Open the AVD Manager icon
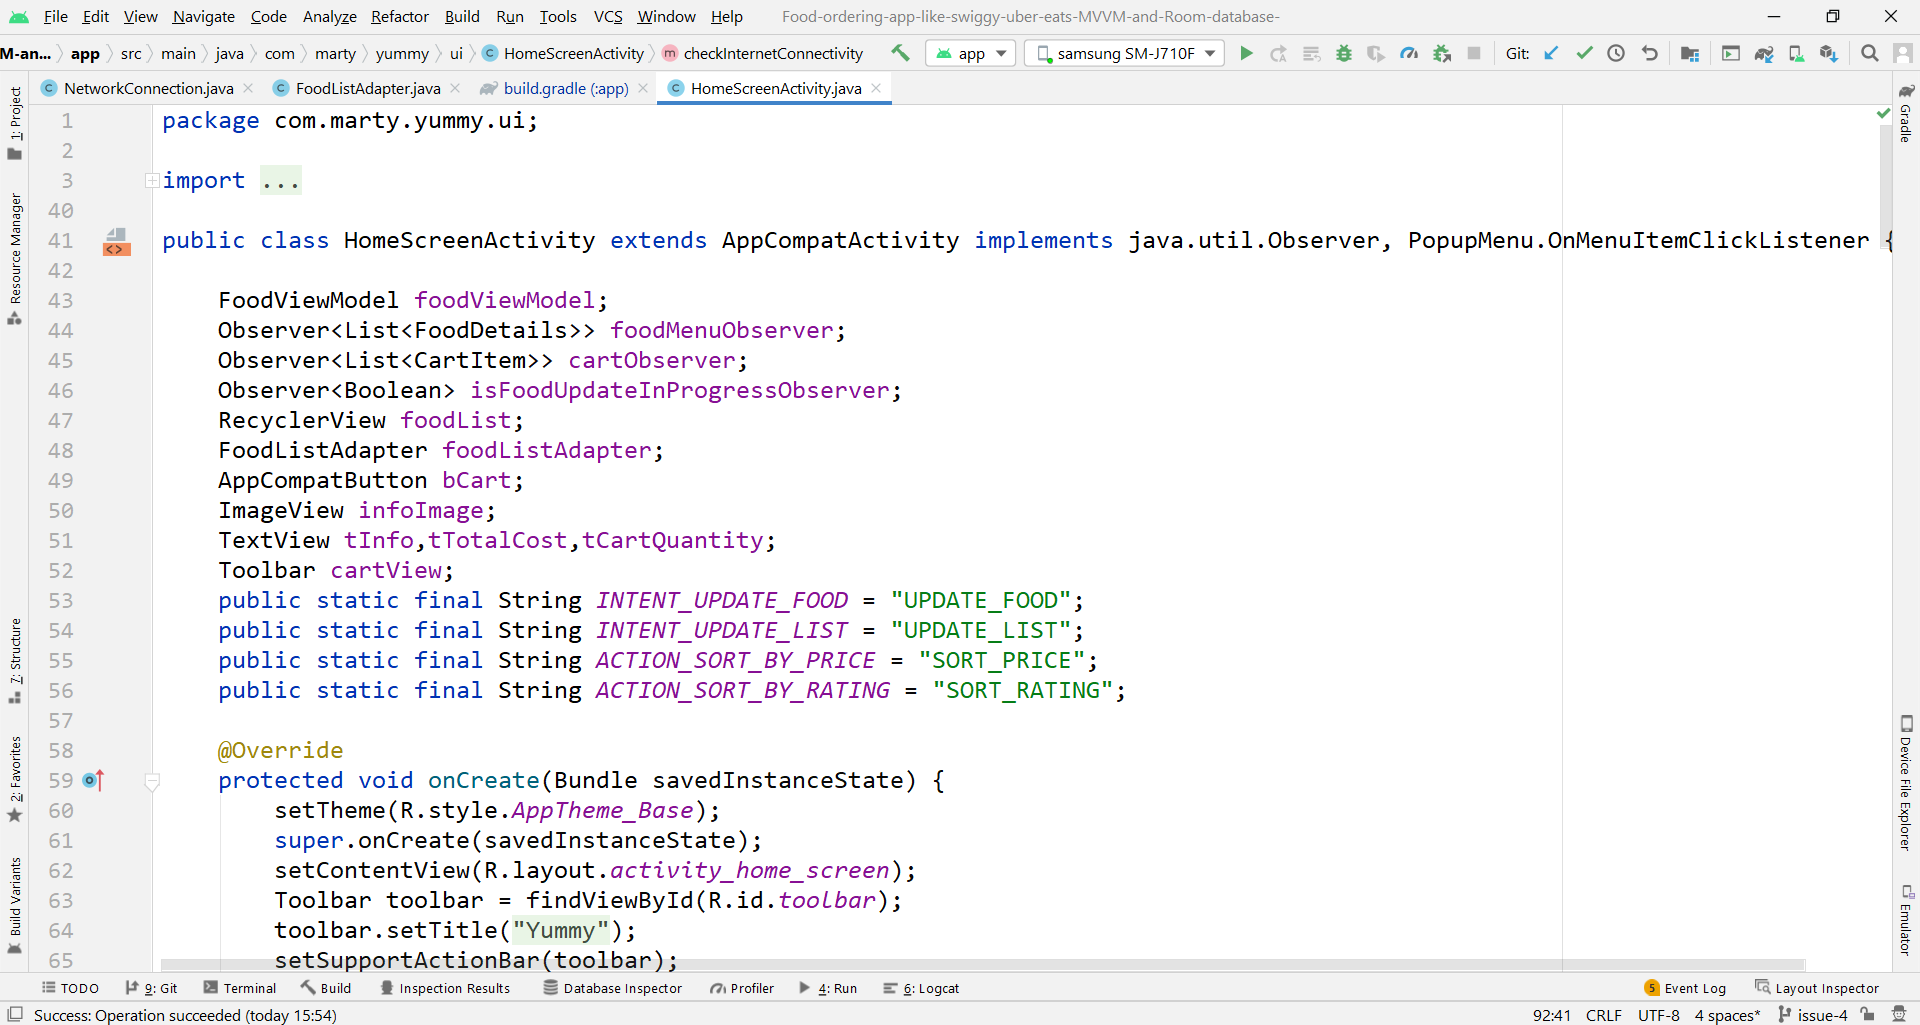 coord(1796,53)
